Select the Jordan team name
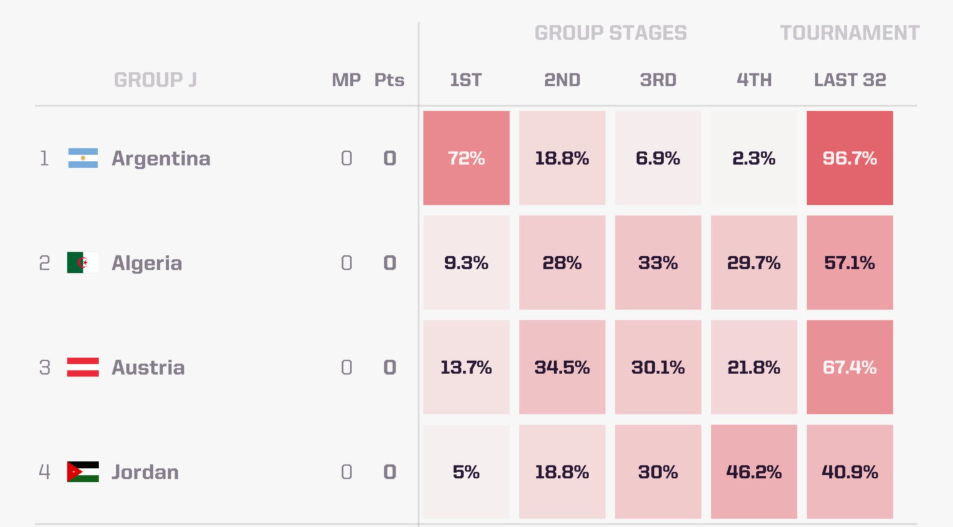953x527 pixels. coord(145,472)
